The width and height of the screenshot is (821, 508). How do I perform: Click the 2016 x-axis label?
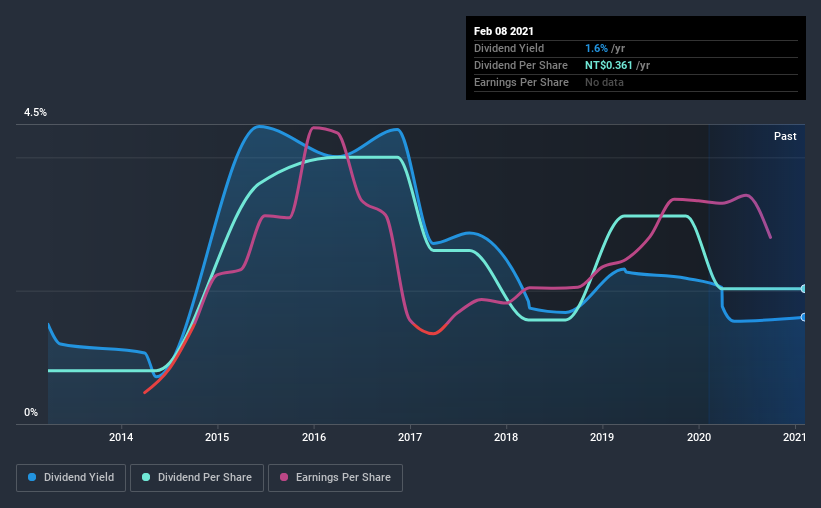pyautogui.click(x=314, y=437)
